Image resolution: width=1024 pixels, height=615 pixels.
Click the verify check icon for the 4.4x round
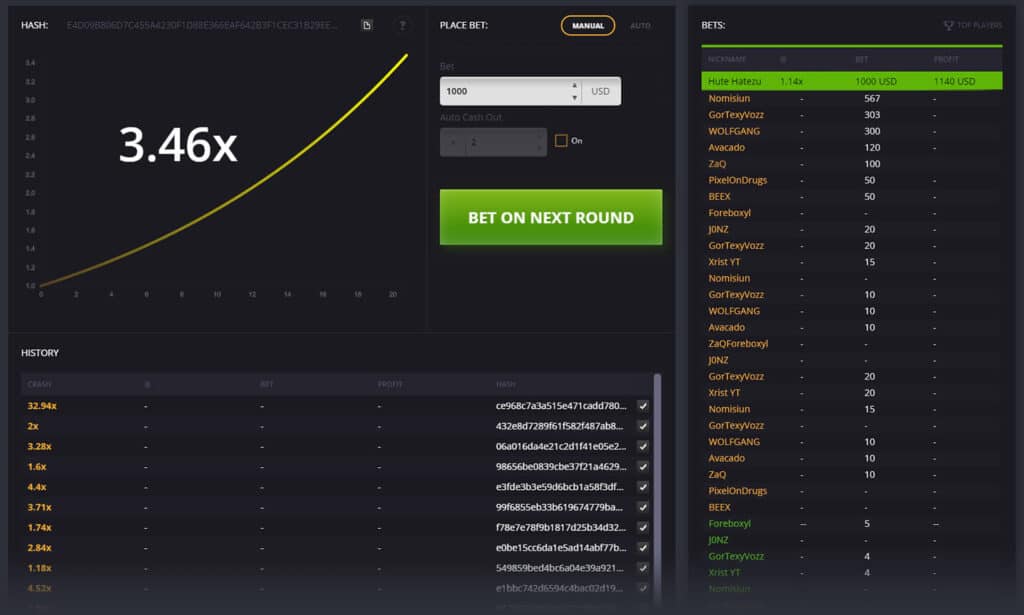coord(642,487)
